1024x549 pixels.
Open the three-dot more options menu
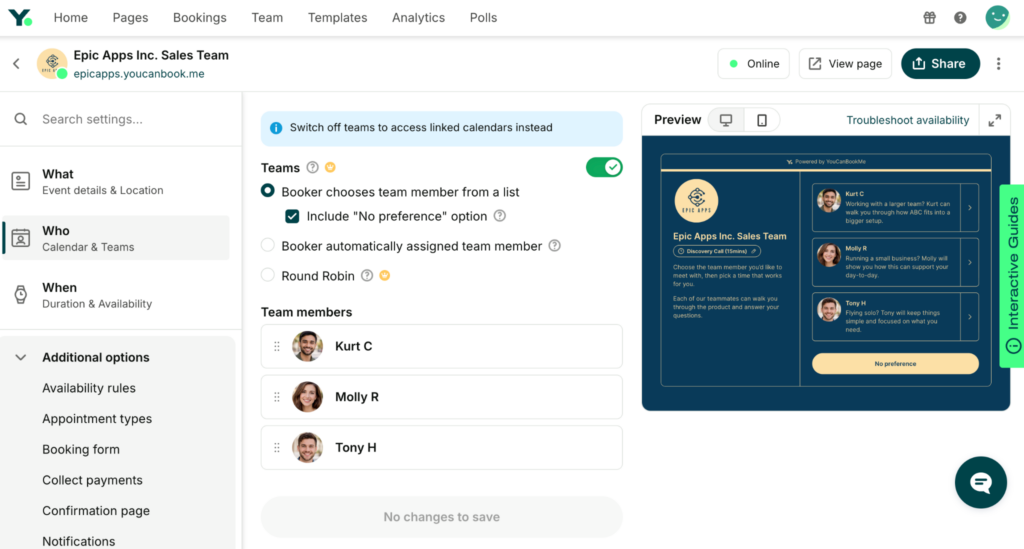click(999, 63)
